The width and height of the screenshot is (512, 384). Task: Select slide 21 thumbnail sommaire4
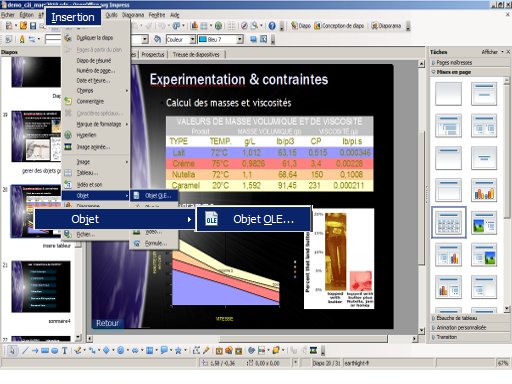tap(41, 286)
